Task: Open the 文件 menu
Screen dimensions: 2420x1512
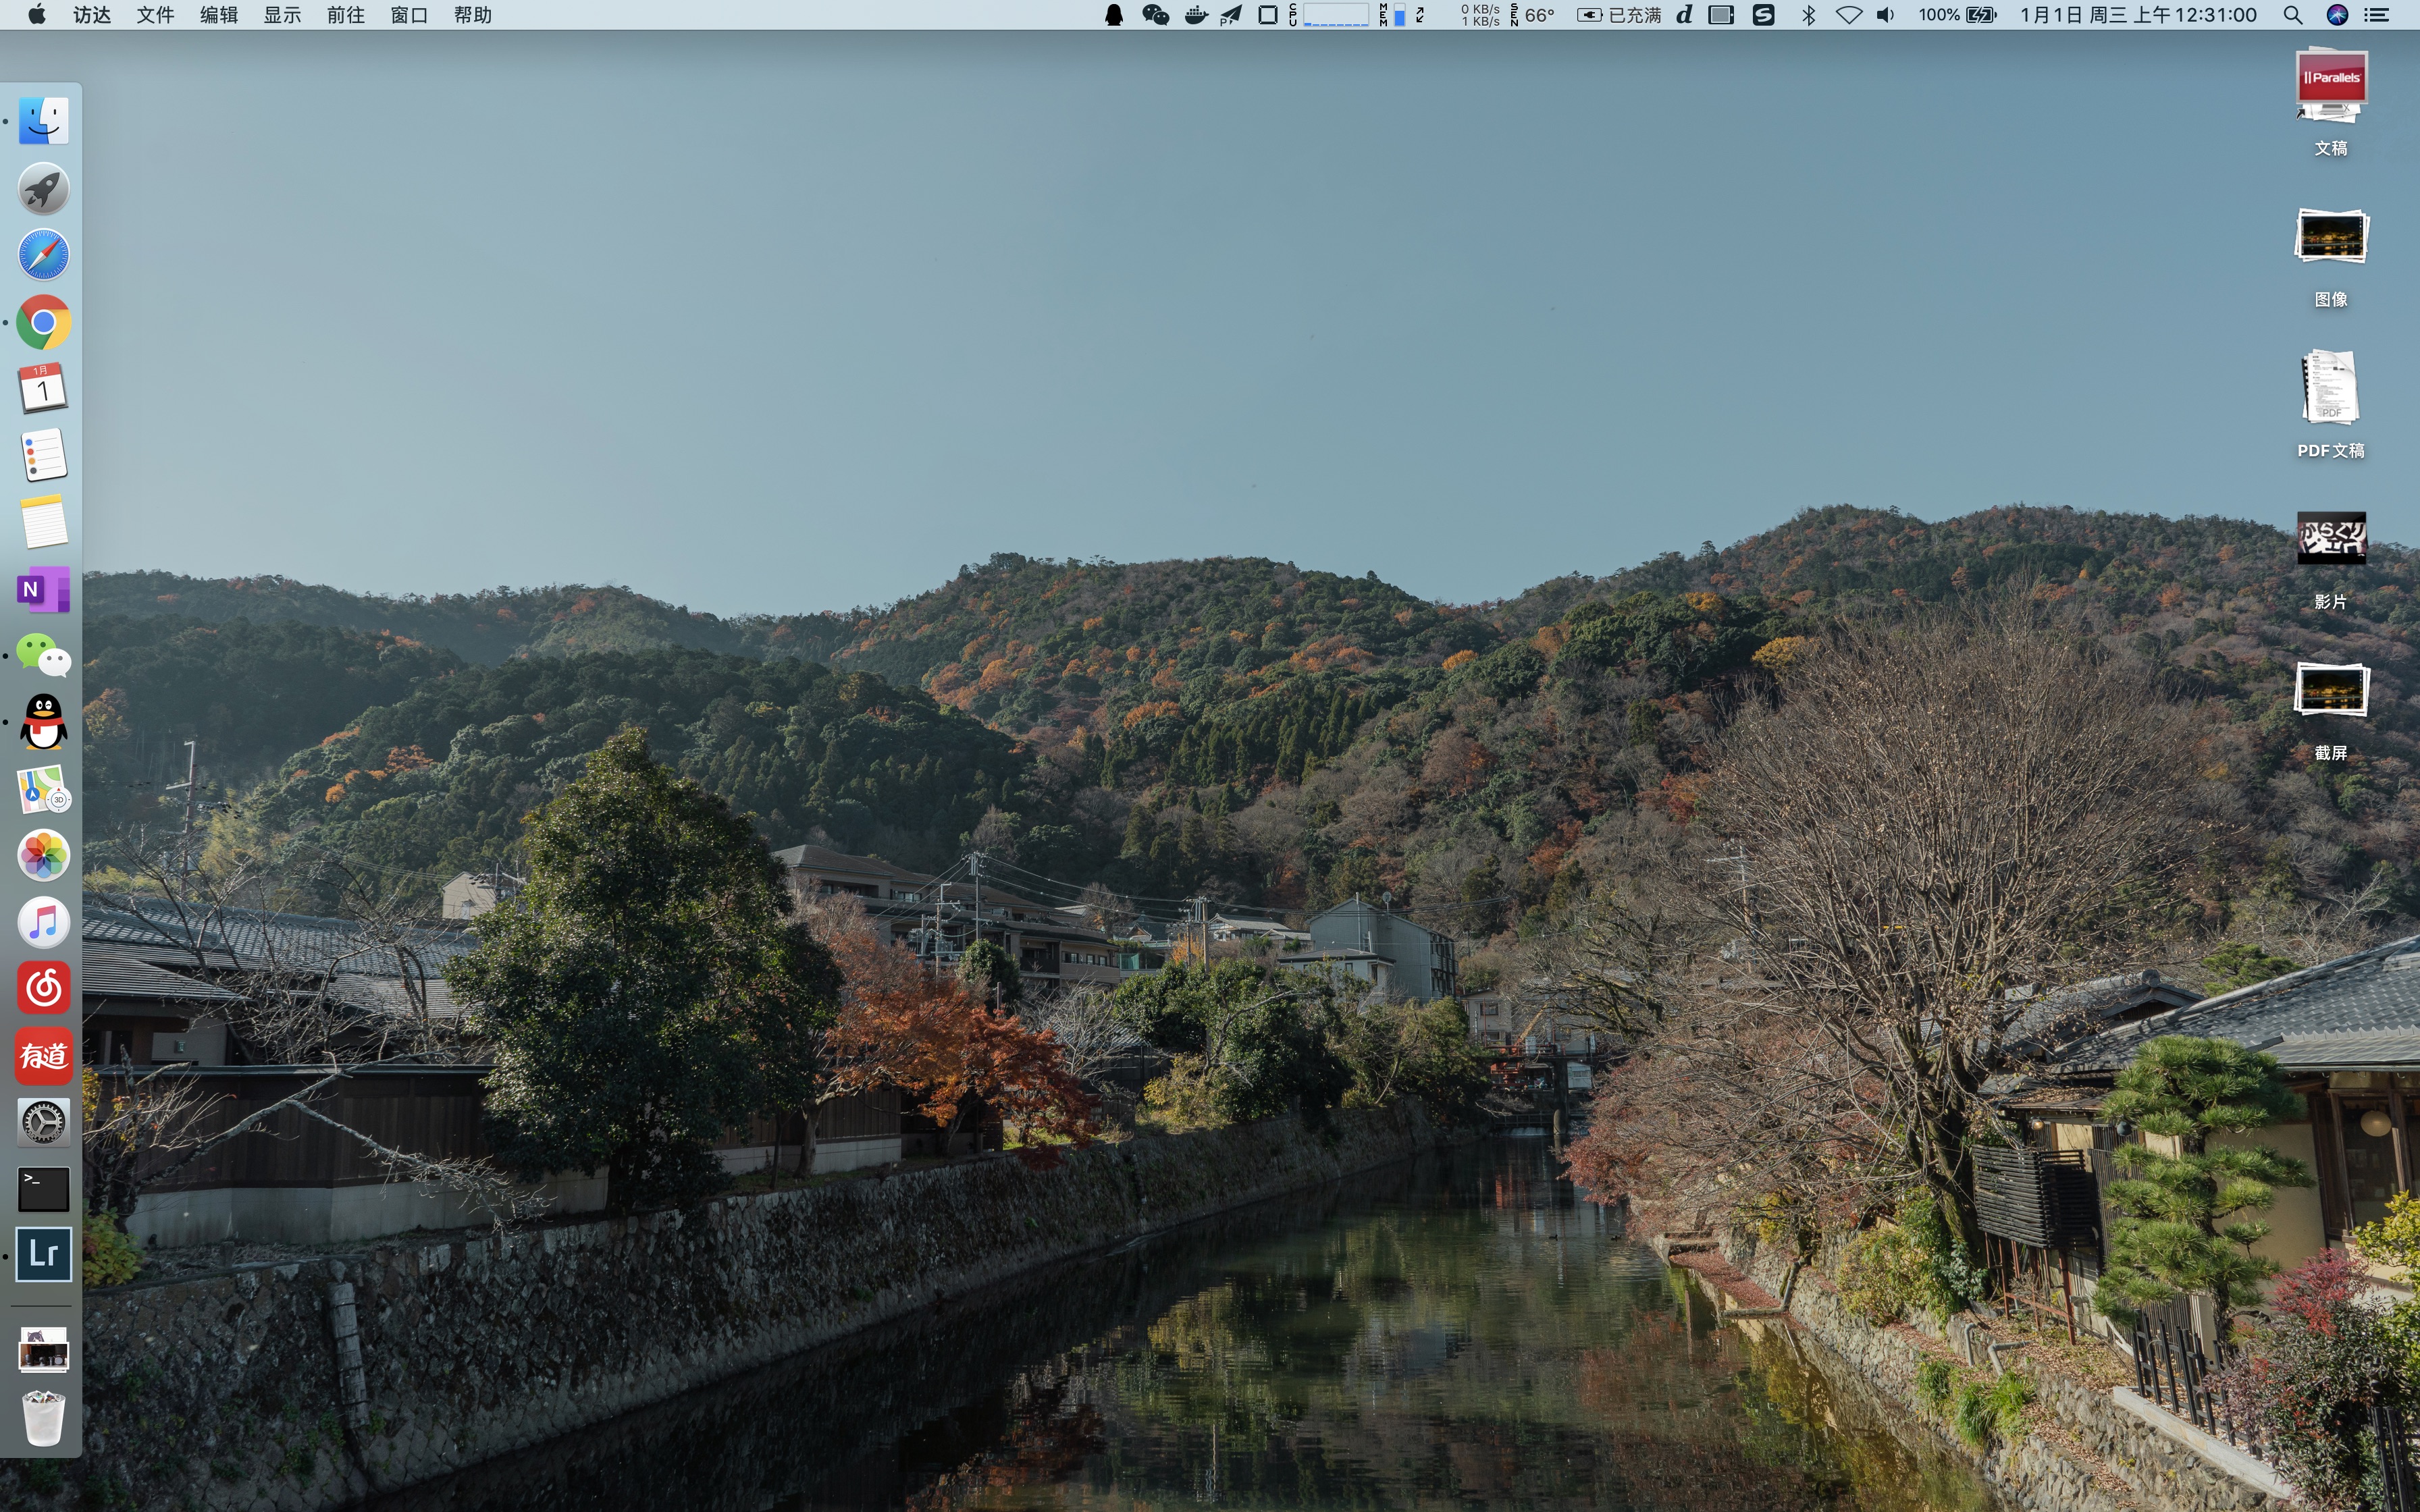Action: pos(155,15)
